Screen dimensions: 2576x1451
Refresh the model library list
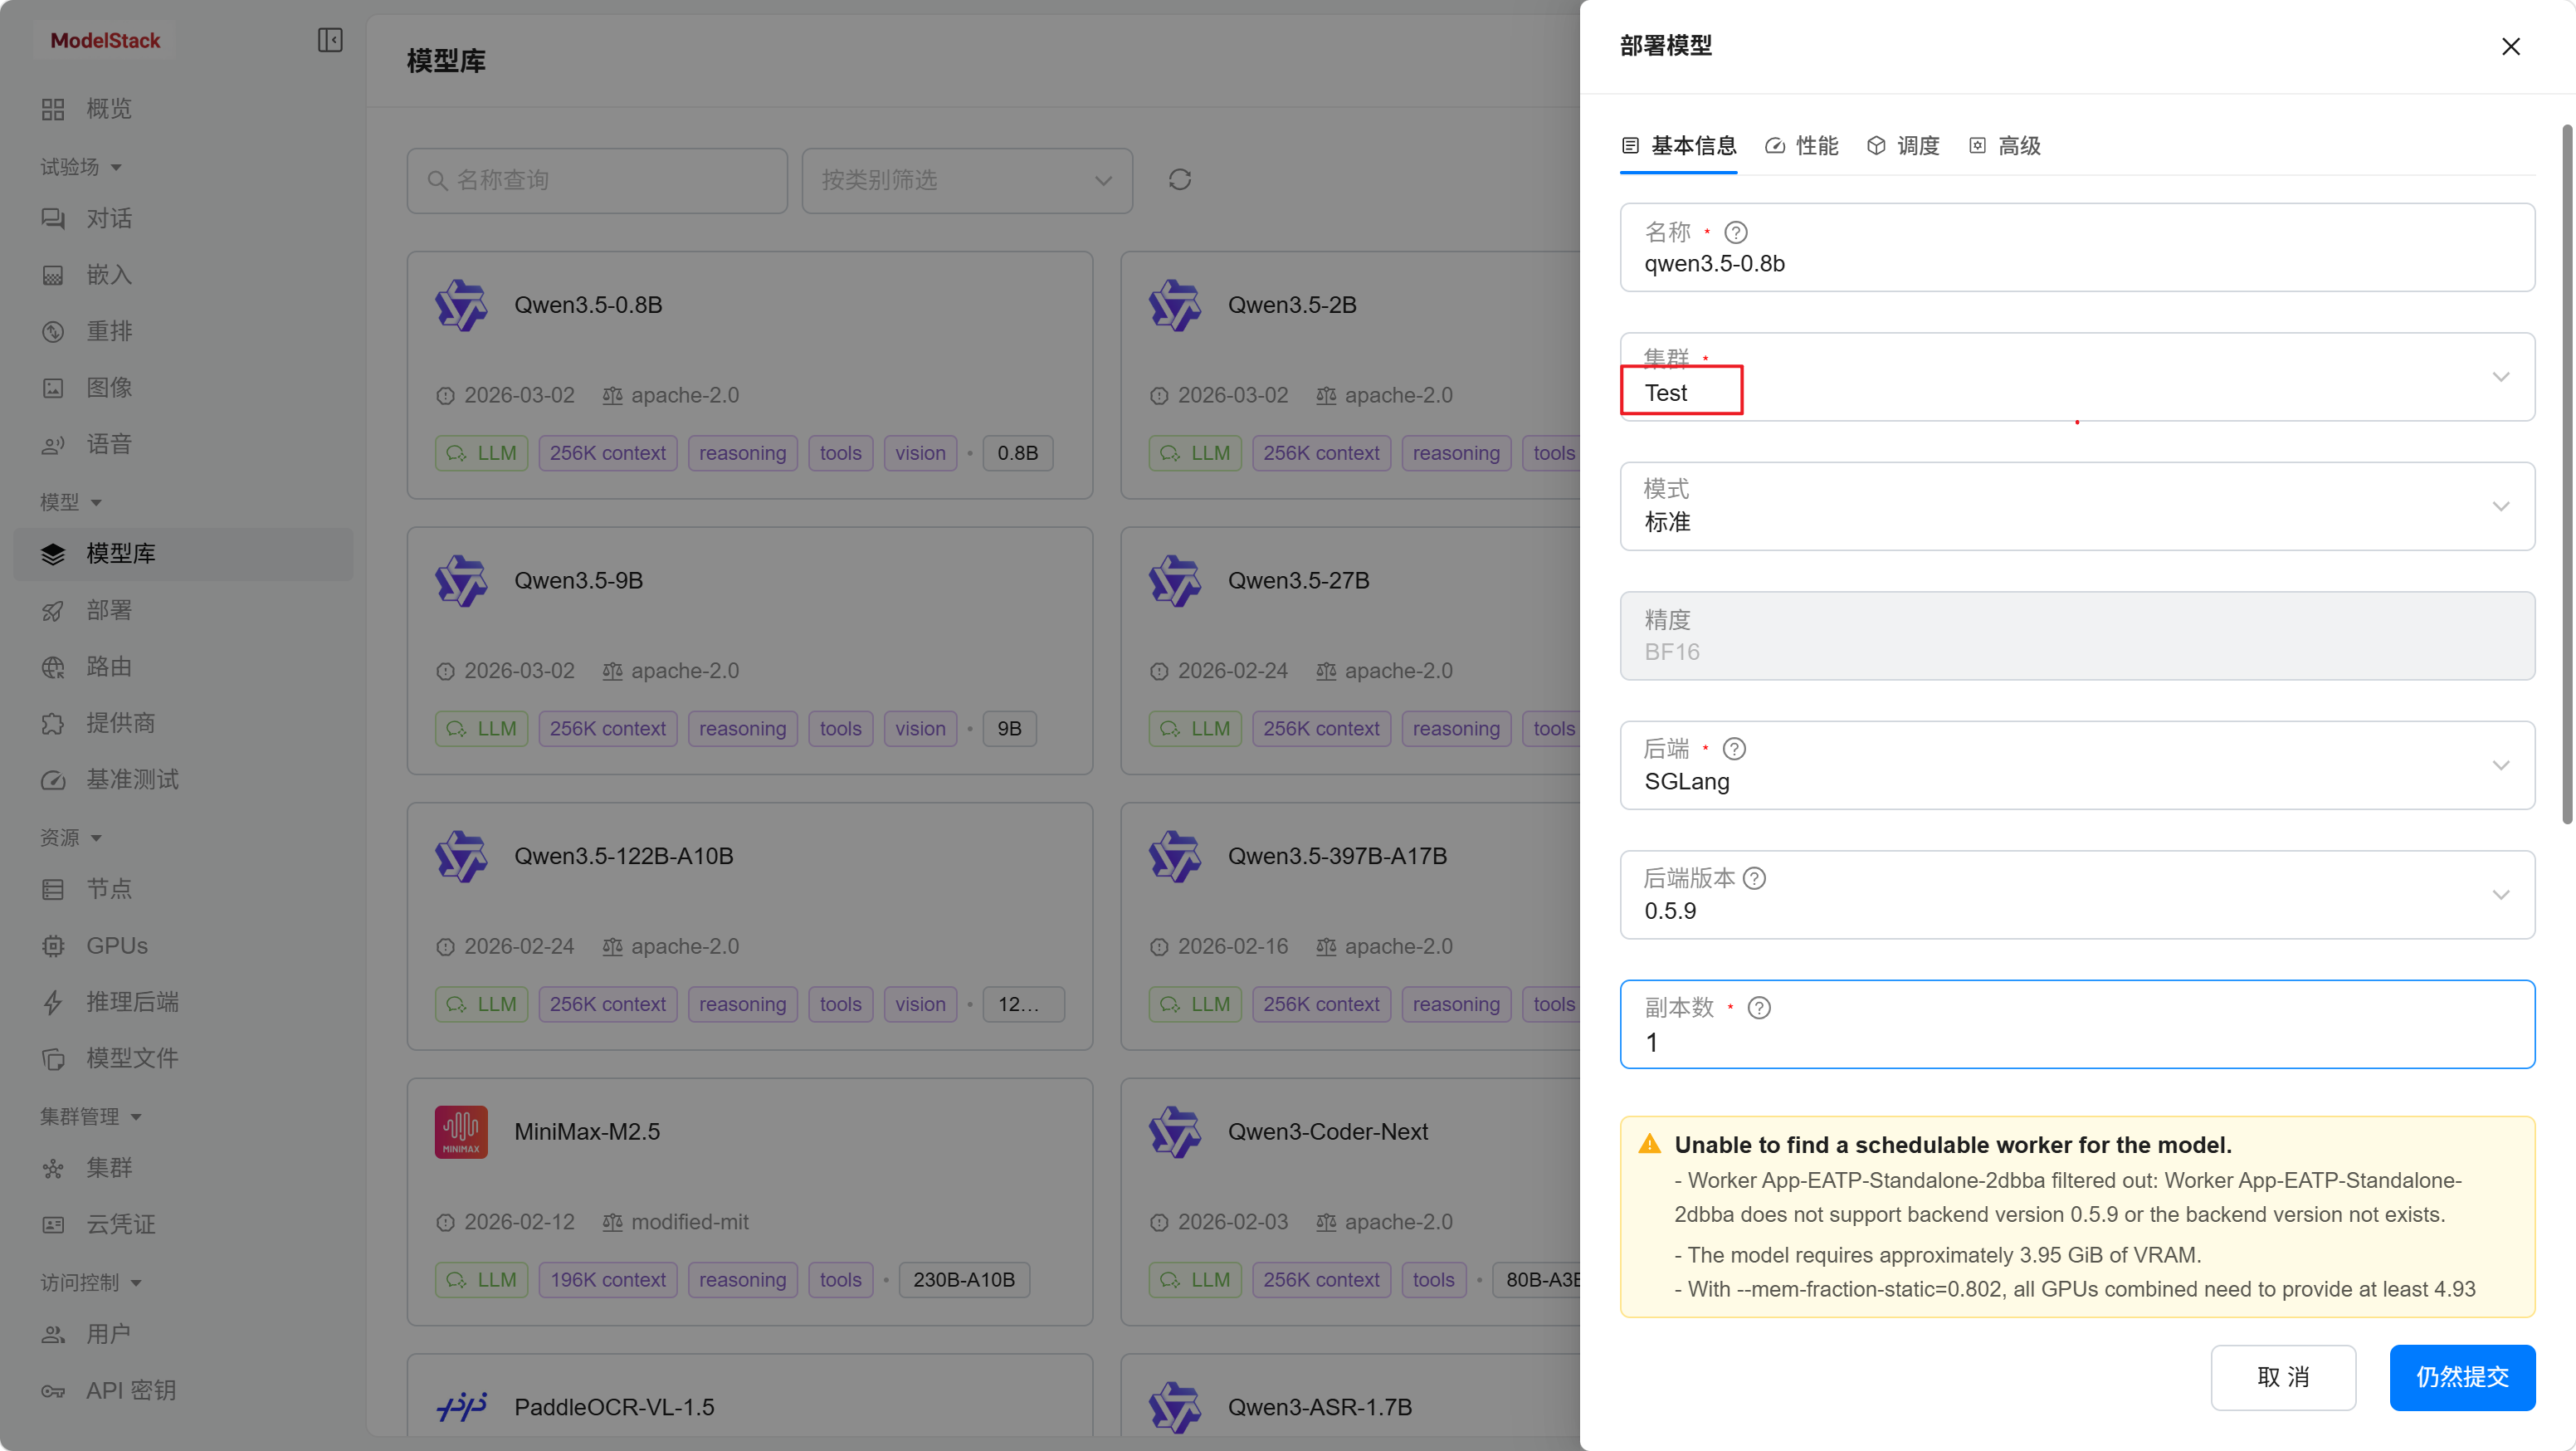(1180, 180)
